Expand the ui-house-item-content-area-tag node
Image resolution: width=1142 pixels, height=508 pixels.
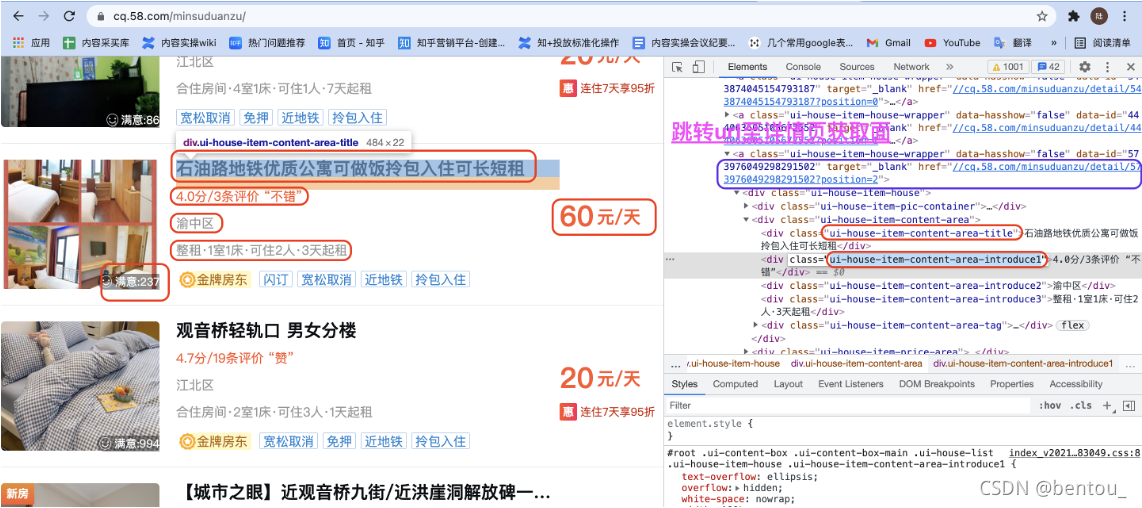[x=756, y=325]
